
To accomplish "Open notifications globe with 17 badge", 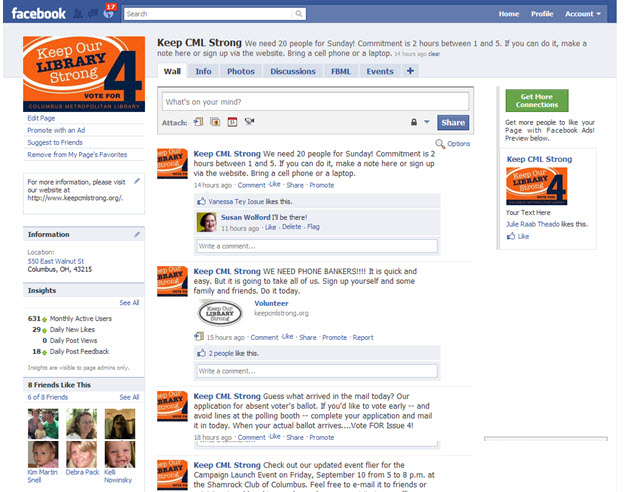I will tap(109, 13).
